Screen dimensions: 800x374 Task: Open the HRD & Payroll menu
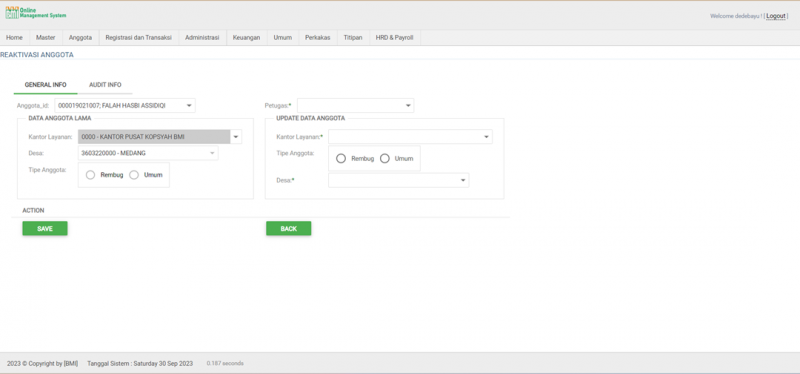[394, 38]
